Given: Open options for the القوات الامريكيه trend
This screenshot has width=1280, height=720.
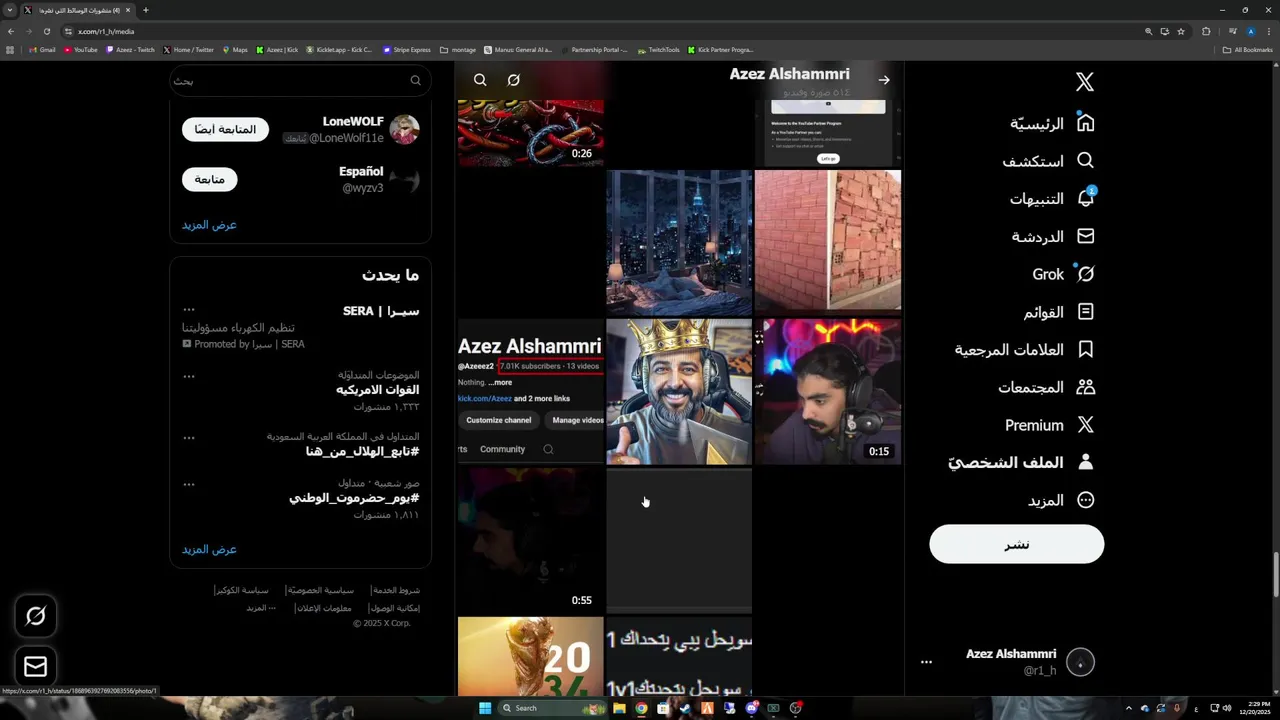Looking at the screenshot, I should 189,377.
